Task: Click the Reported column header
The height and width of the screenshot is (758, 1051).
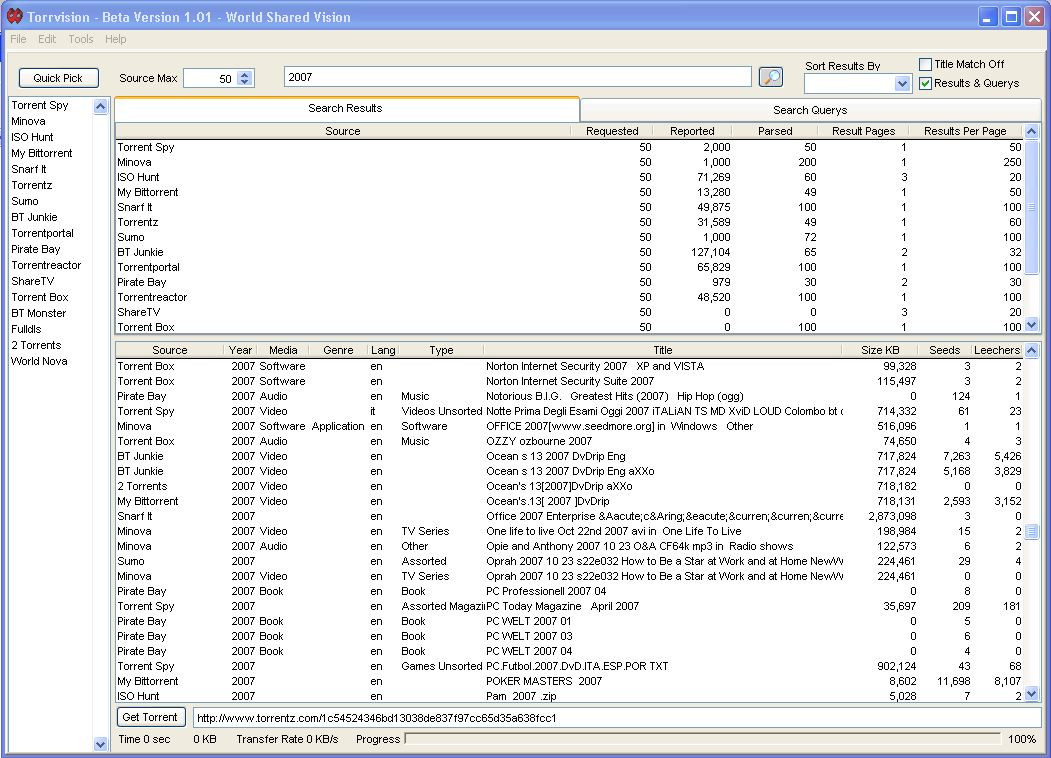Action: (x=692, y=131)
